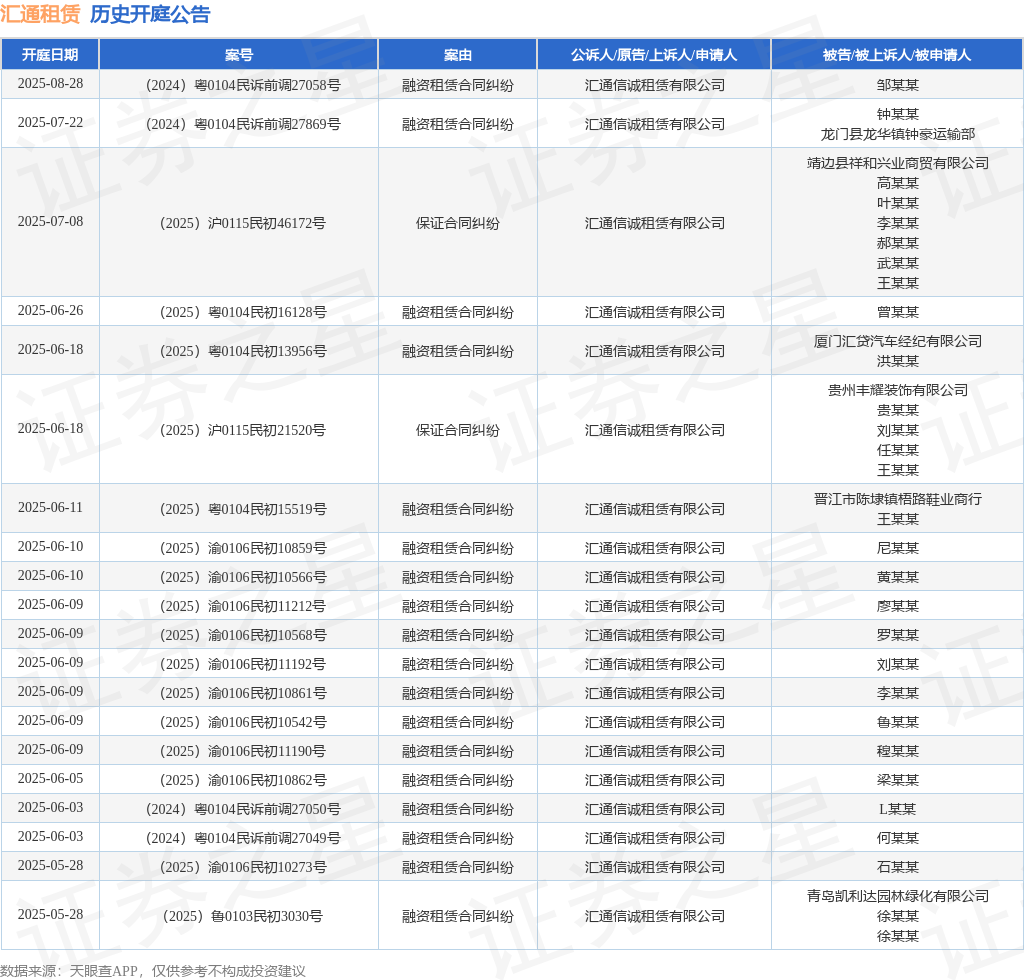The width and height of the screenshot is (1024, 980).
Task: Click defendant 程某某
Action: pyautogui.click(x=898, y=751)
